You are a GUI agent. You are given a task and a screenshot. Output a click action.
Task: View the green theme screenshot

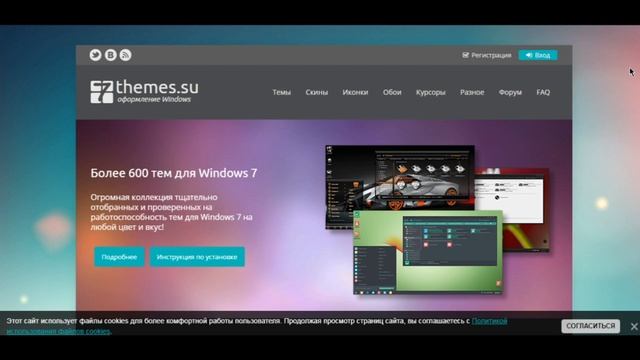coord(428,252)
